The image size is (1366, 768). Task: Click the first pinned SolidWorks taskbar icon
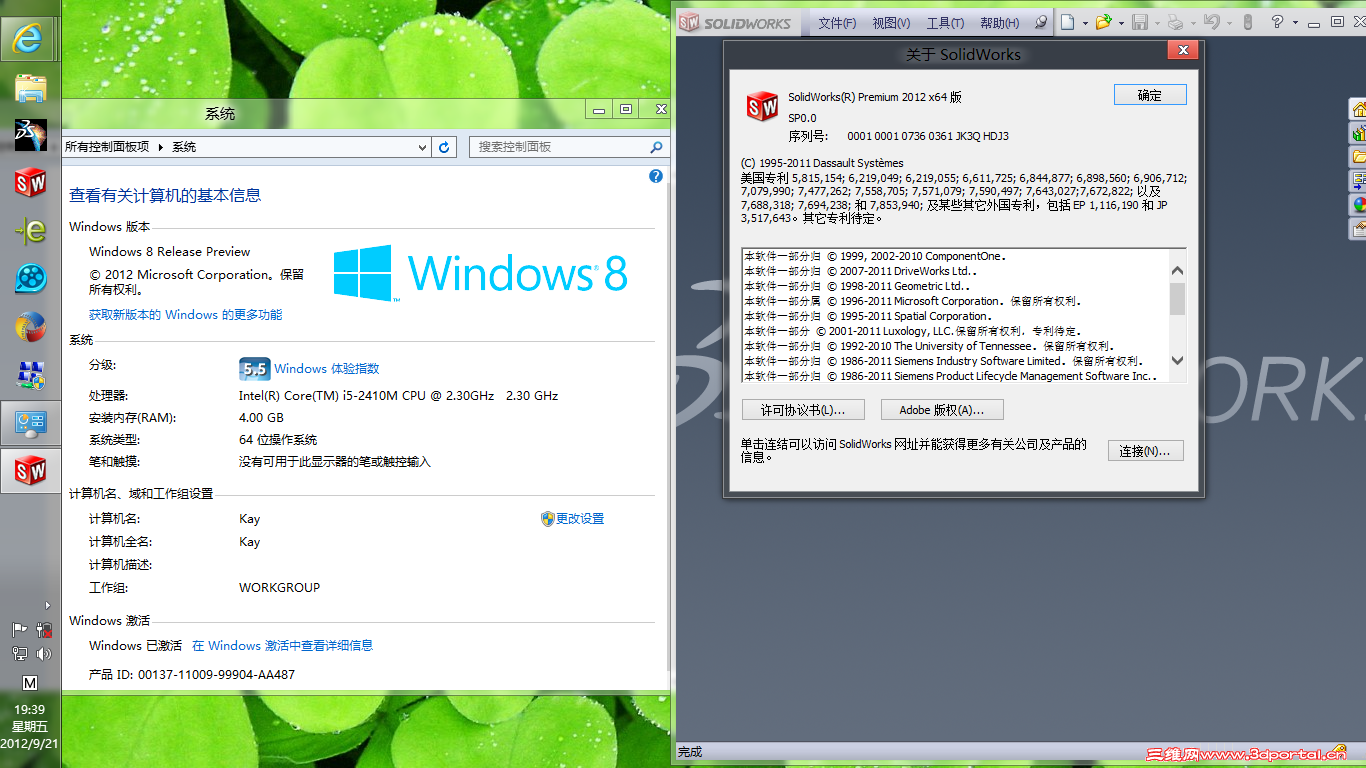click(x=30, y=182)
